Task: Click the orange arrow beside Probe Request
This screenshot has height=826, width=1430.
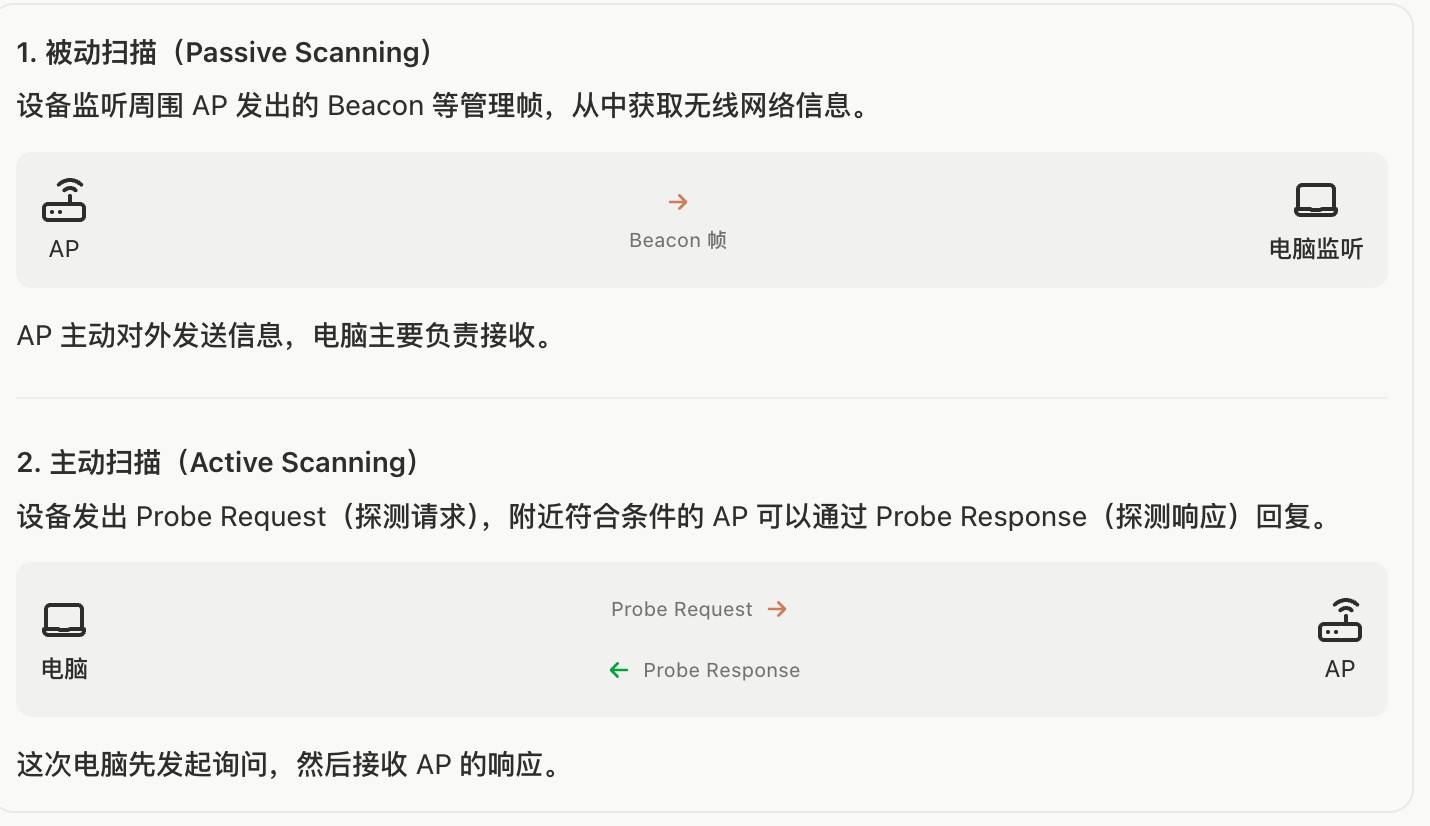Action: tap(777, 609)
